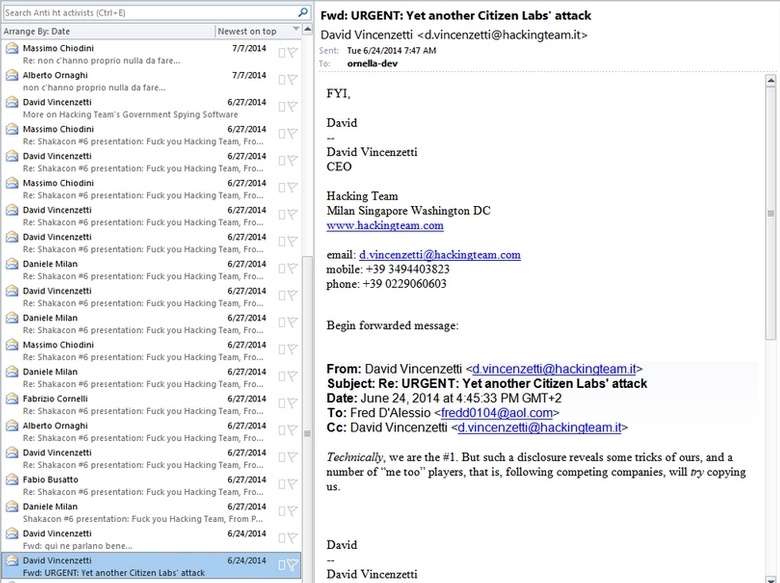Flag the More on Hacking Team's Government message
Viewport: 780px width, 583px height.
point(292,106)
